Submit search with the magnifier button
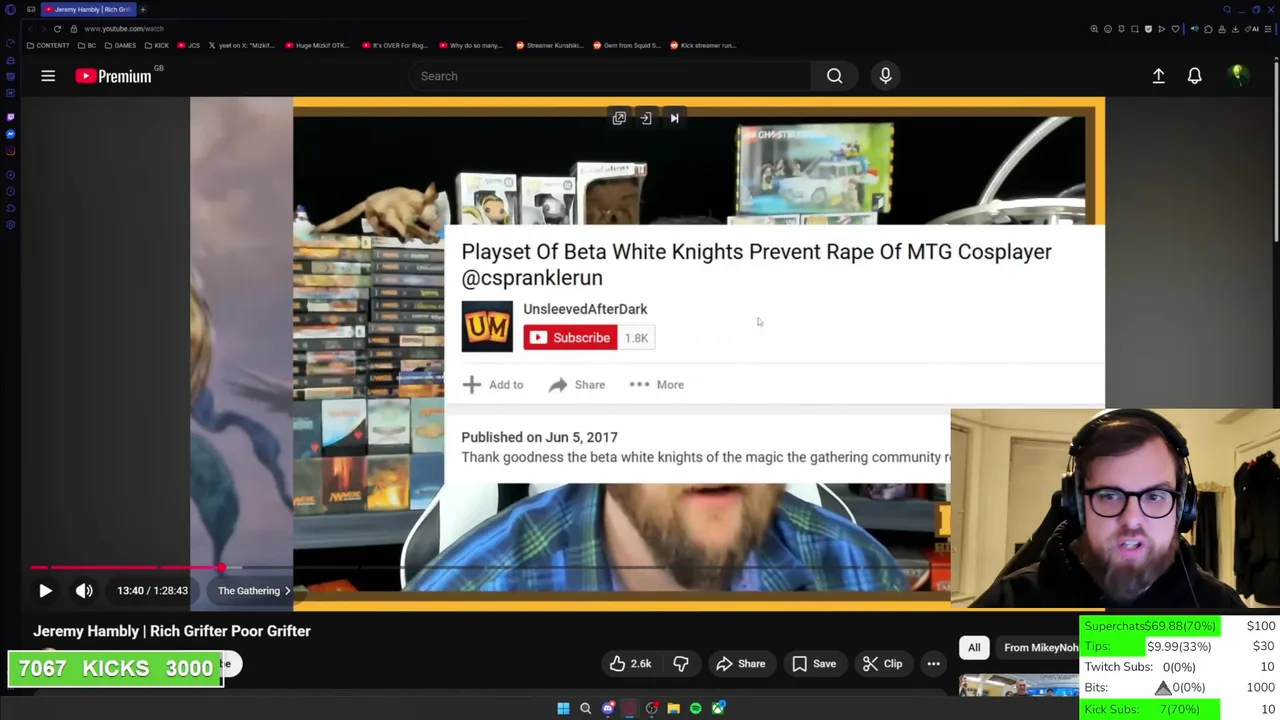The height and width of the screenshot is (720, 1280). click(834, 76)
